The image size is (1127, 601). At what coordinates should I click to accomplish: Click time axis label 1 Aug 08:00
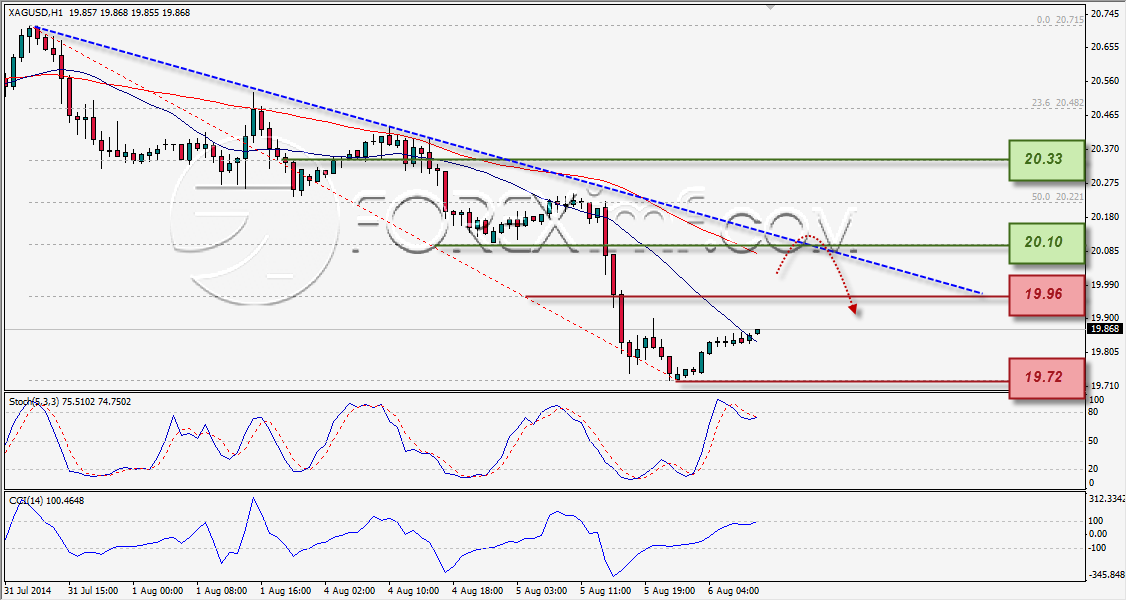click(221, 591)
